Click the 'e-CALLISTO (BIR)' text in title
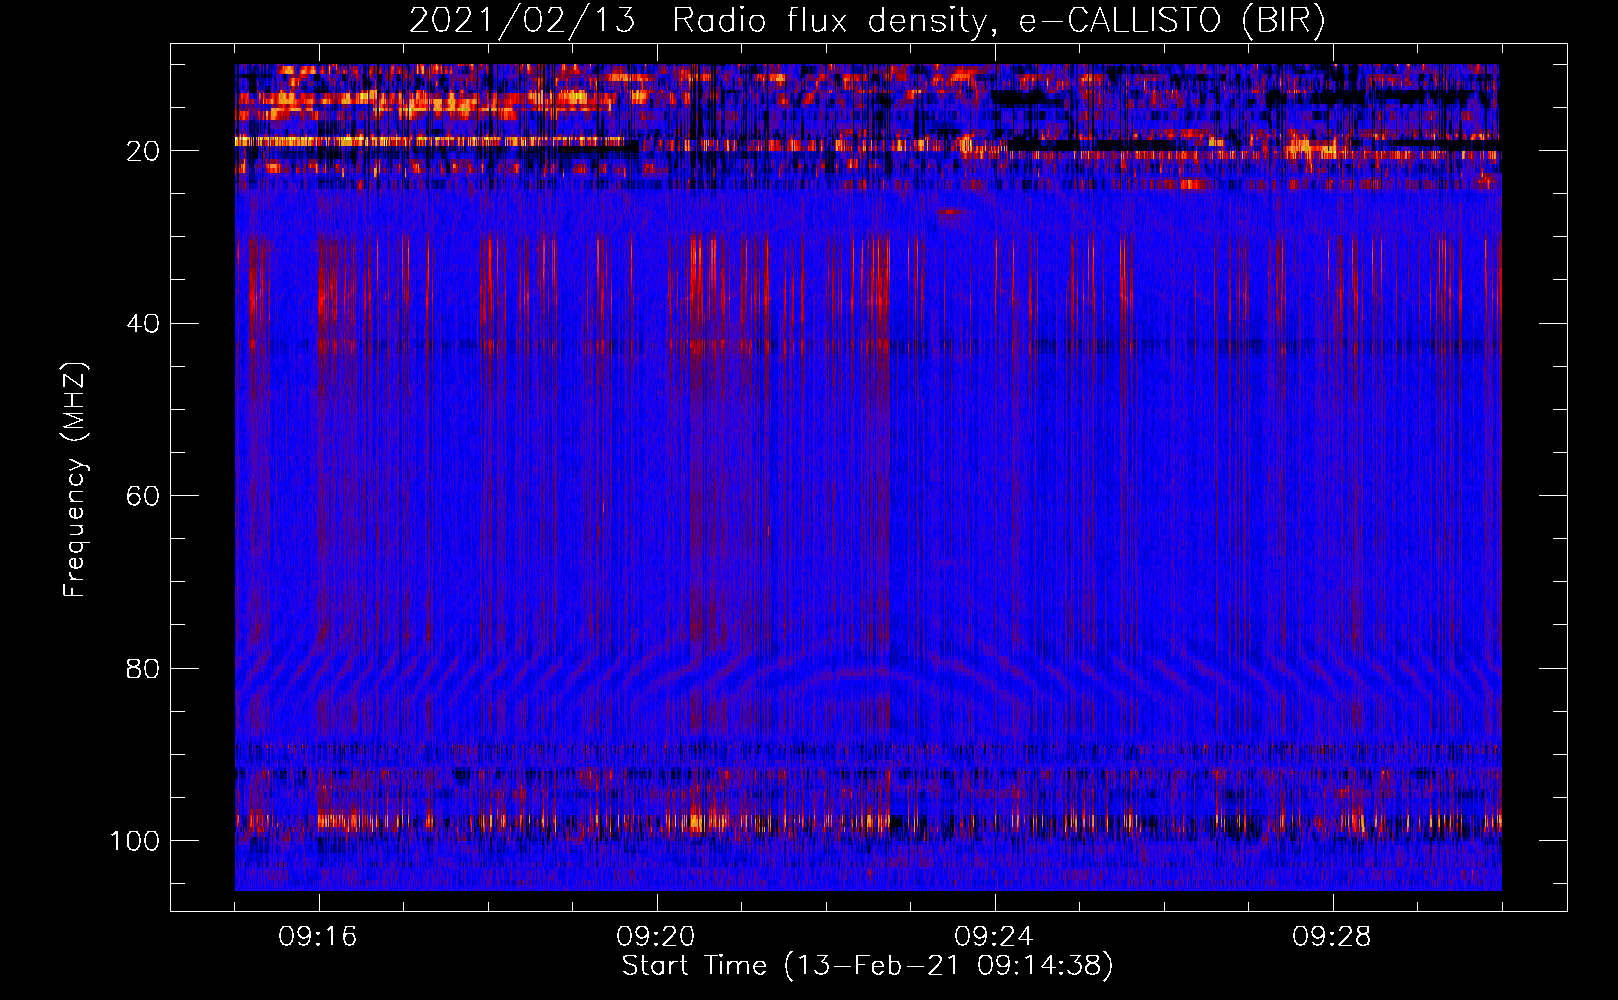 click(1171, 21)
